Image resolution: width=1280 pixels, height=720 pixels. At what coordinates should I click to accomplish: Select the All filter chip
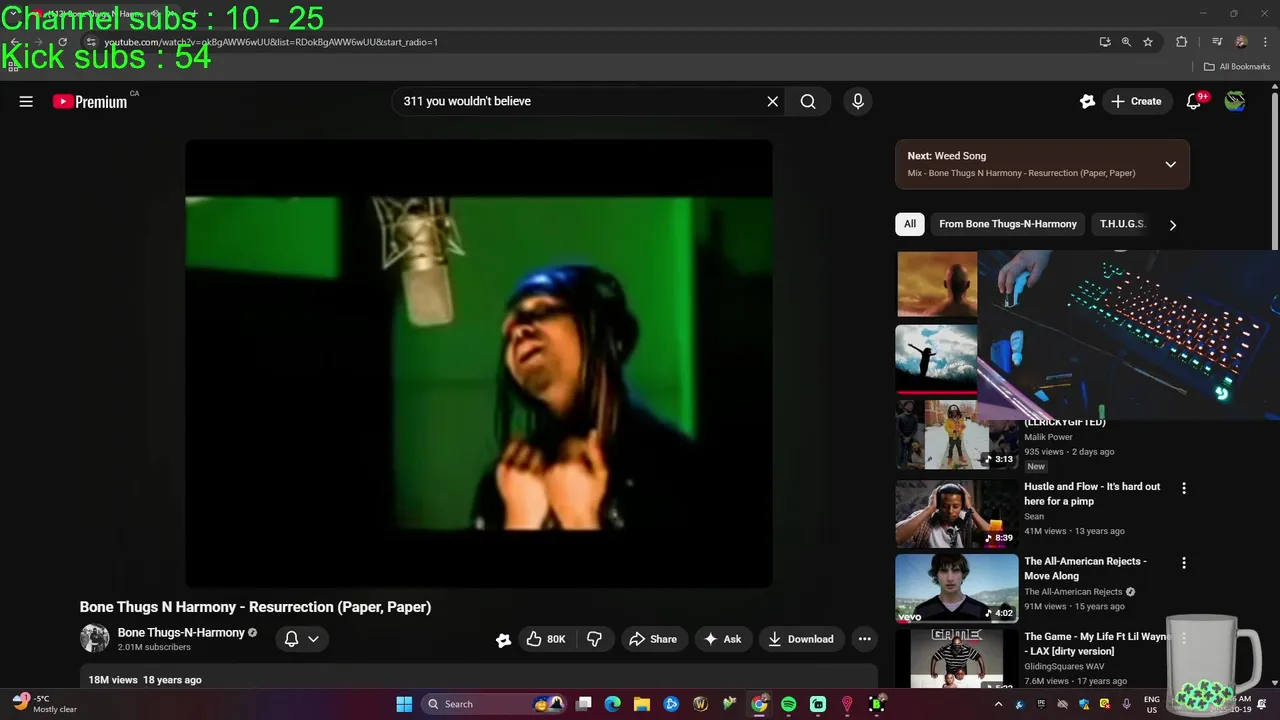[909, 224]
